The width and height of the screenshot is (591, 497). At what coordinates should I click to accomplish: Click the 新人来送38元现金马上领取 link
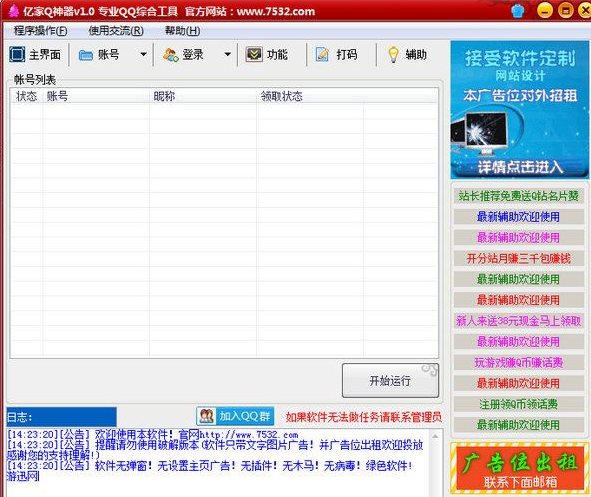518,321
